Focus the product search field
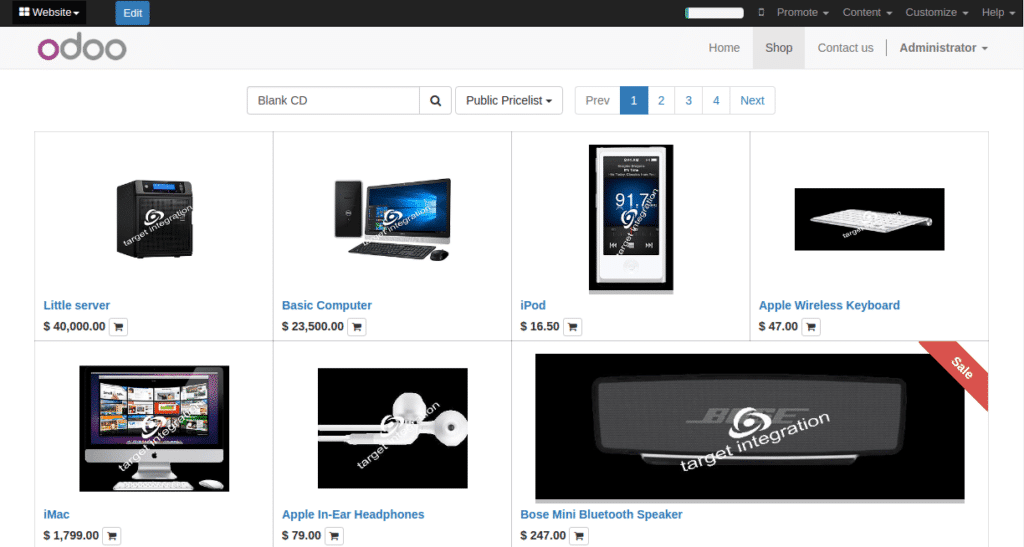Screen dimensions: 1024x547 click(333, 101)
